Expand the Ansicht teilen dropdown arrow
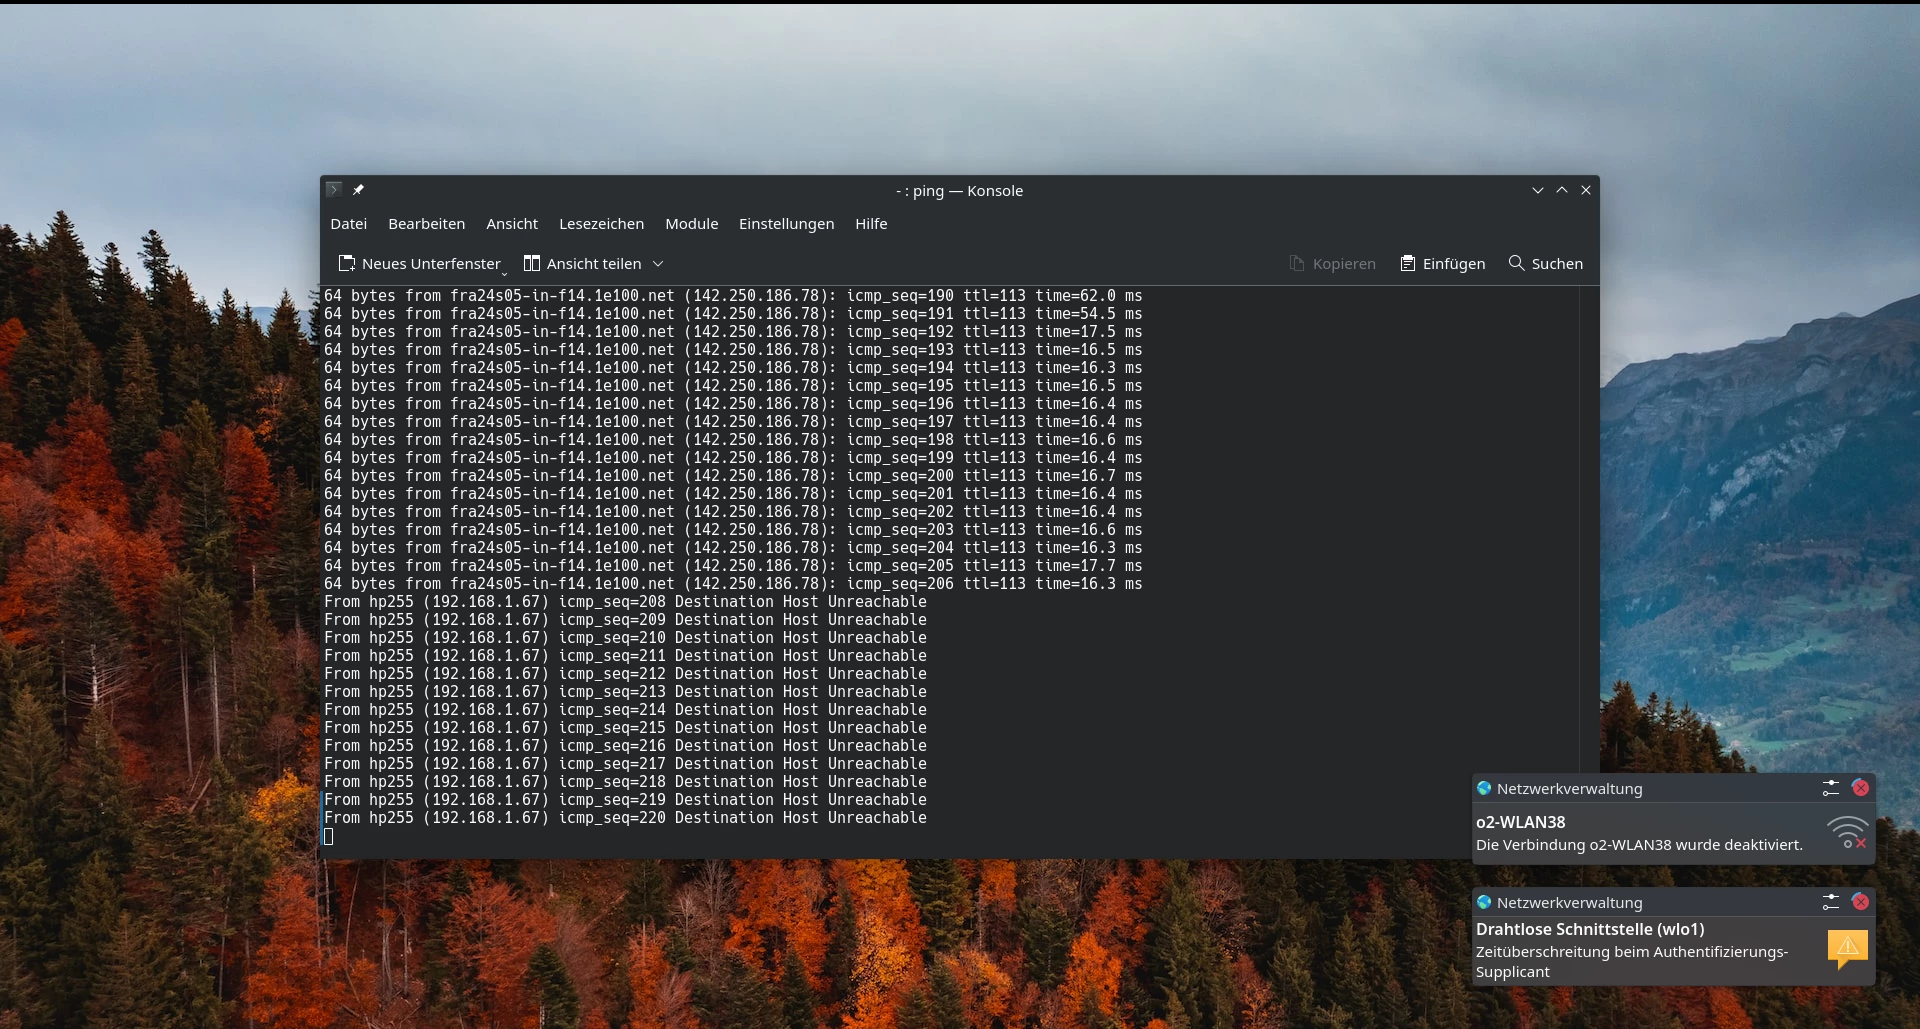This screenshot has width=1920, height=1029. pyautogui.click(x=658, y=264)
